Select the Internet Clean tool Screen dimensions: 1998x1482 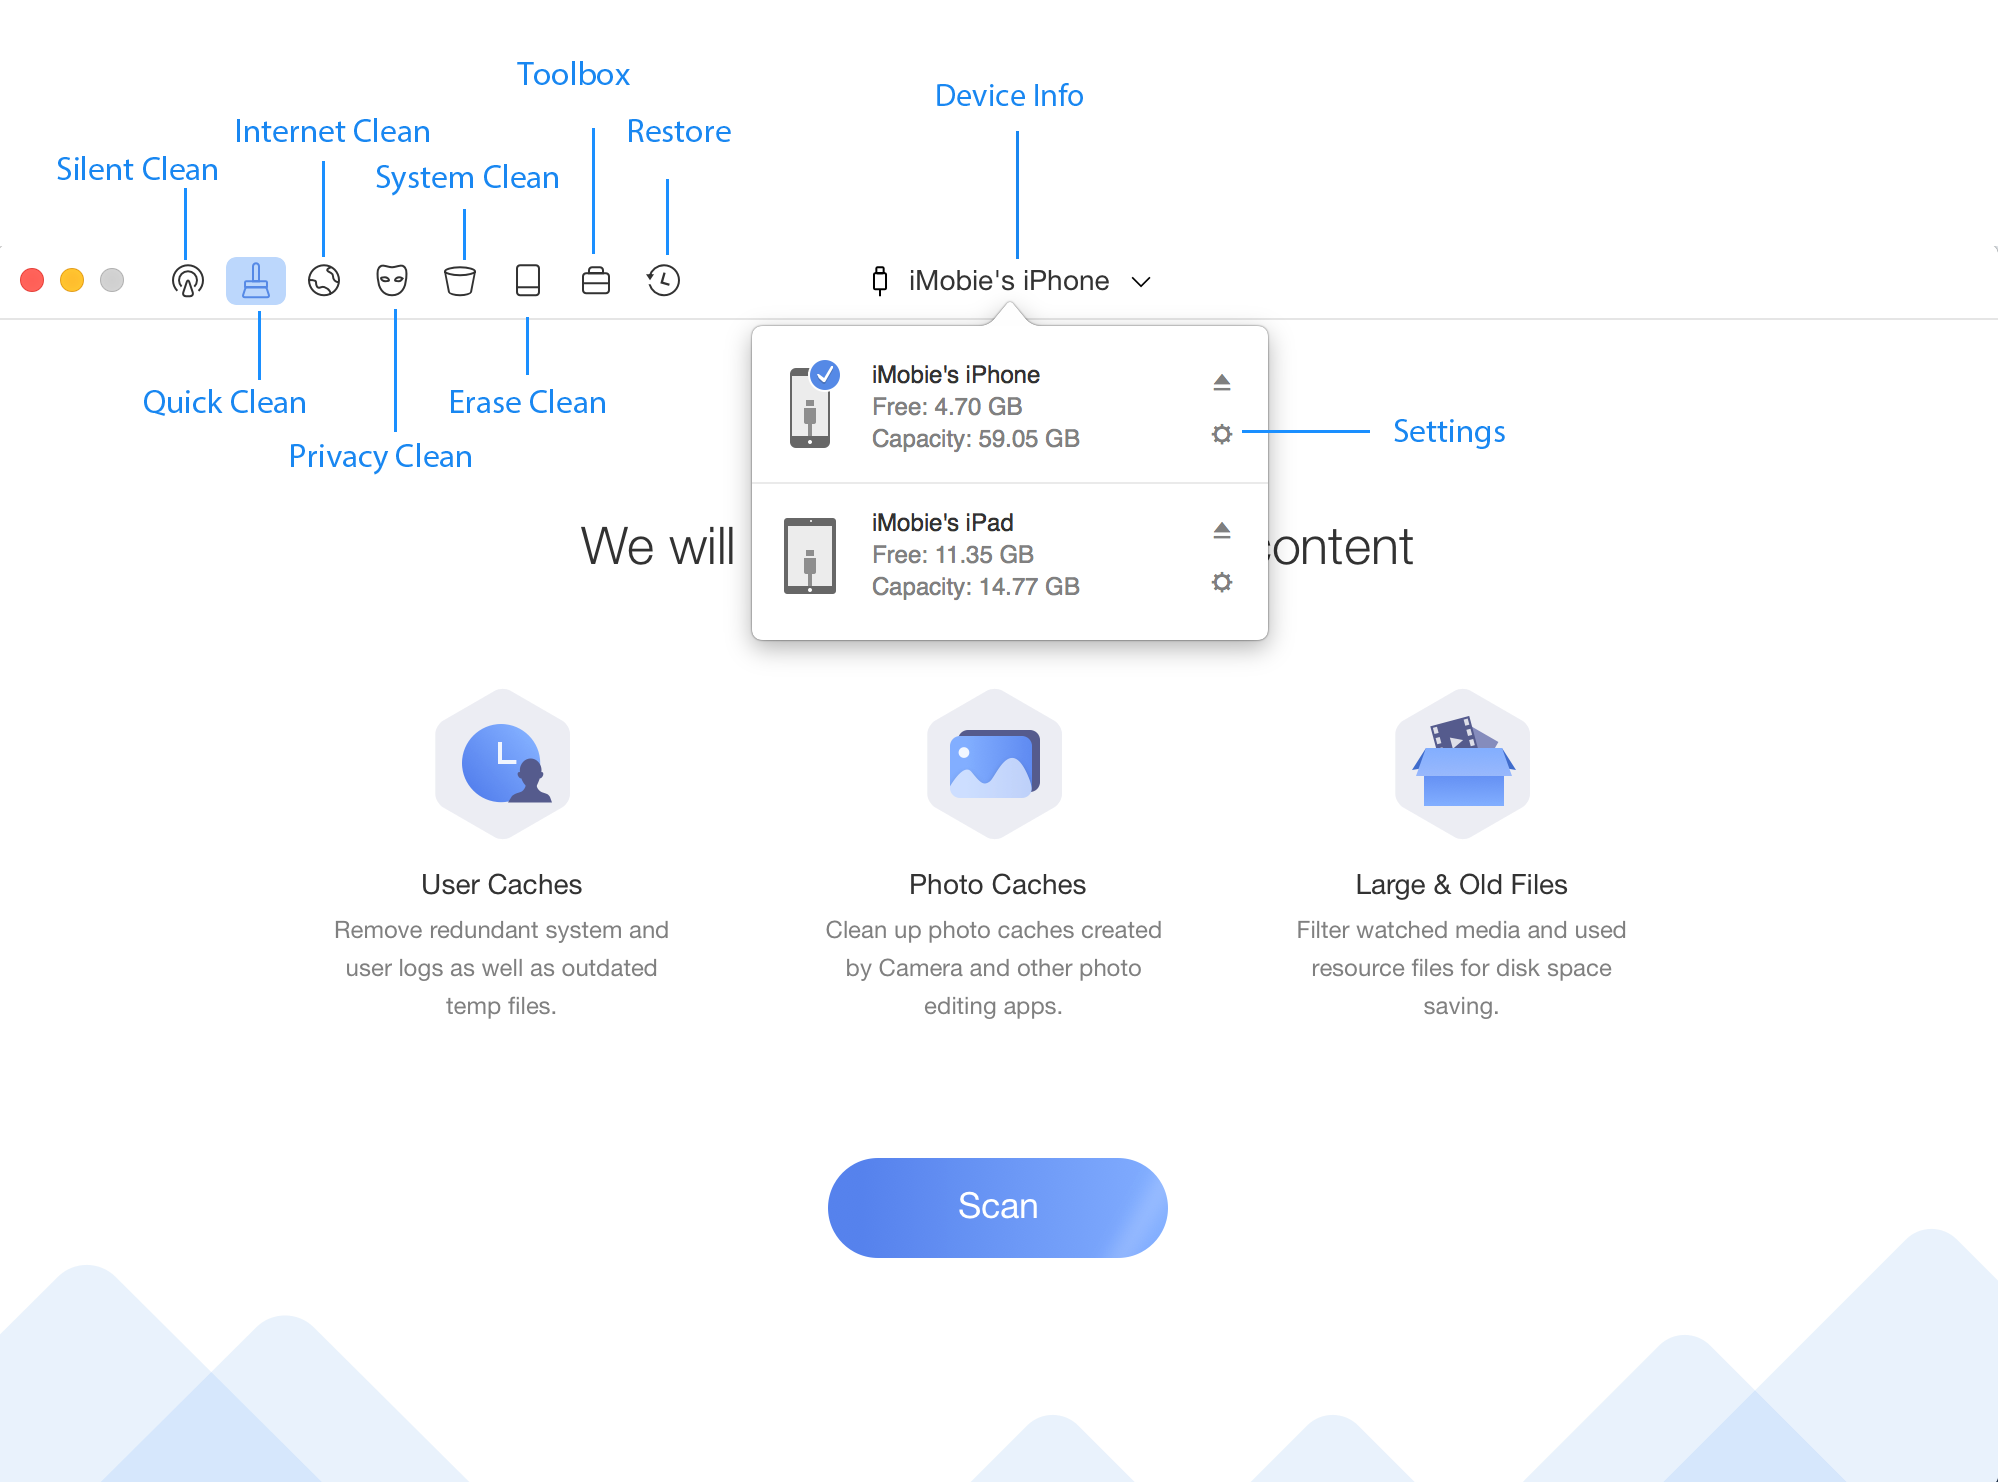[325, 280]
